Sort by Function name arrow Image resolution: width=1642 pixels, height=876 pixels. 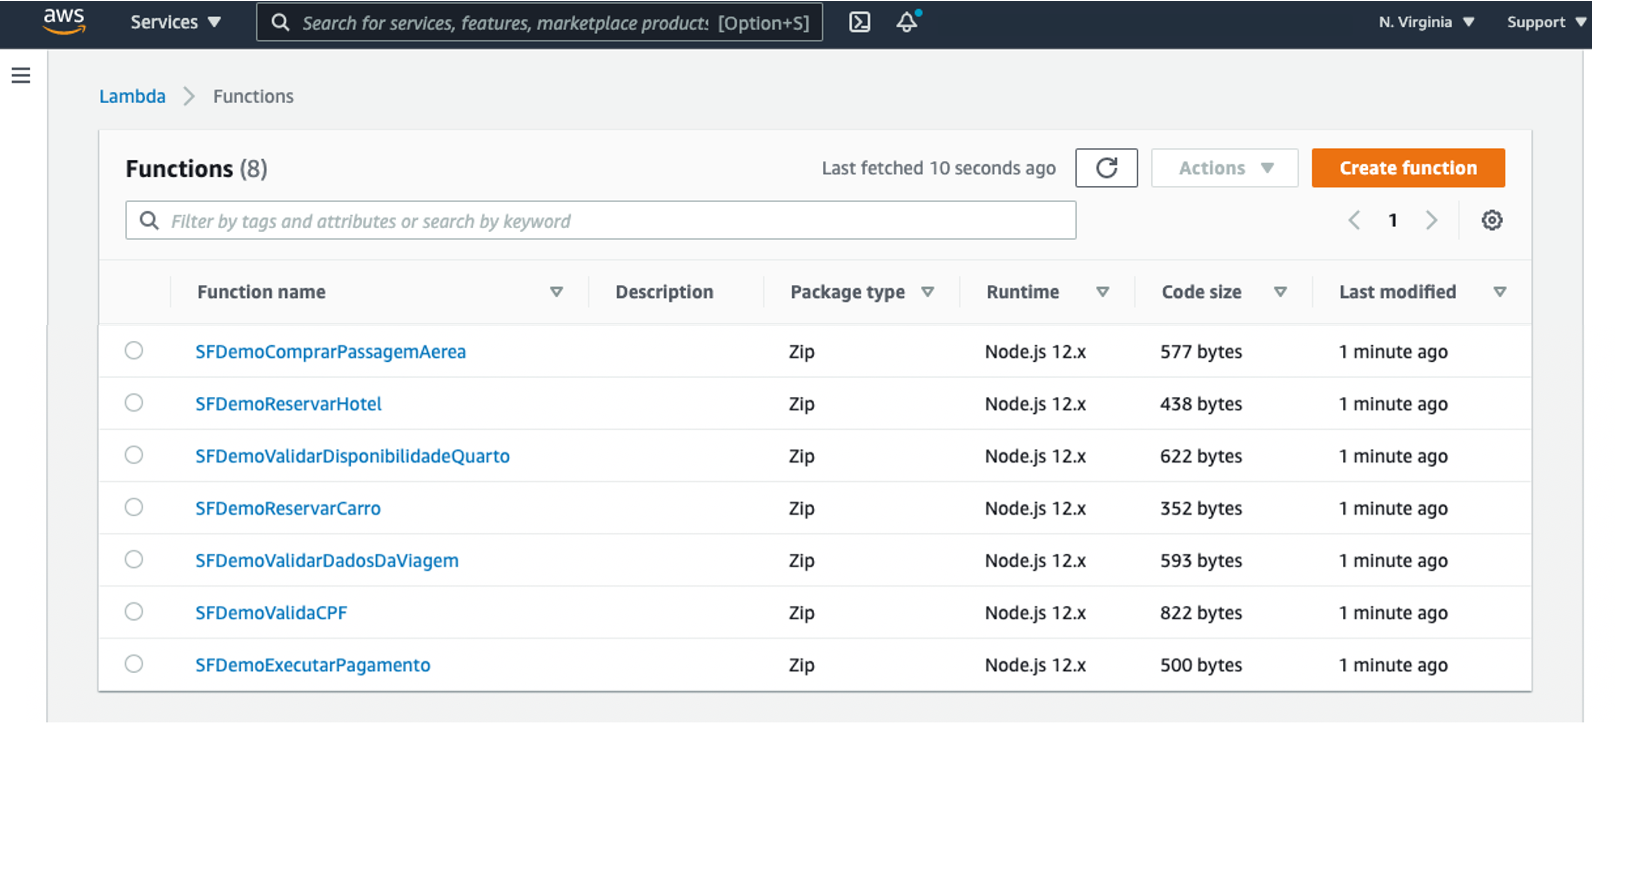[557, 292]
